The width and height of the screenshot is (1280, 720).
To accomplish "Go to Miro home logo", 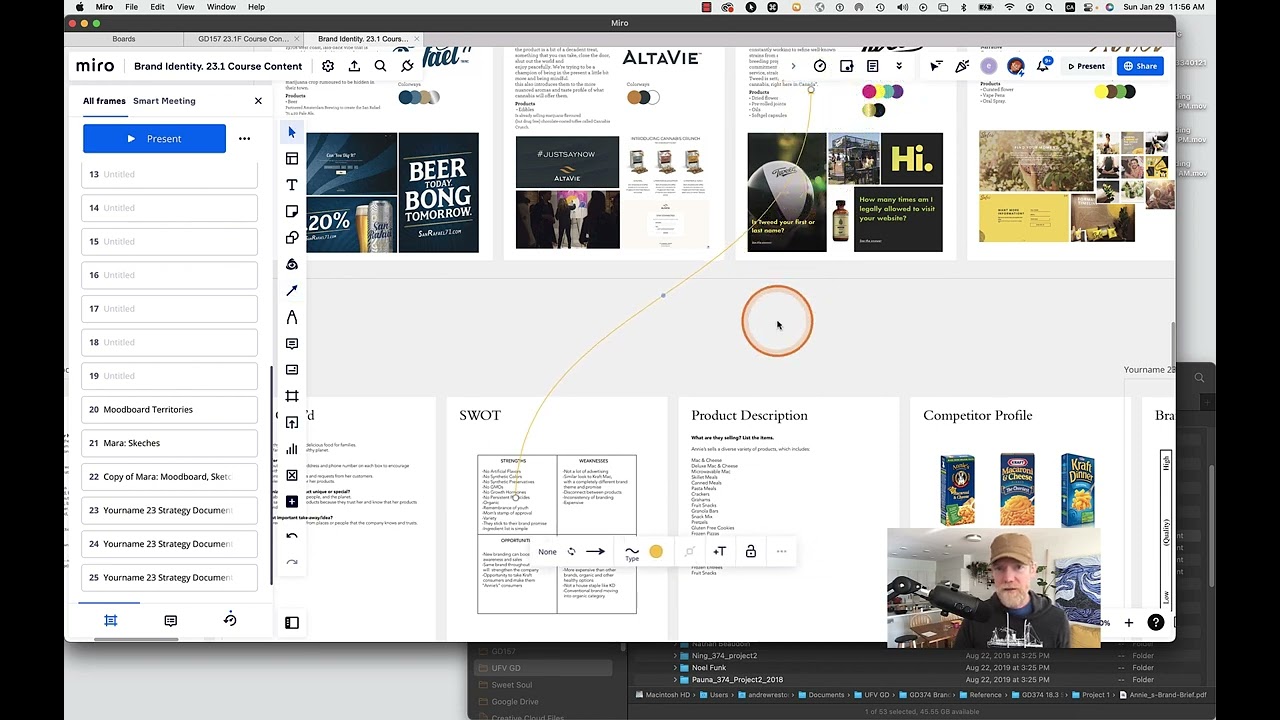I will coord(95,66).
